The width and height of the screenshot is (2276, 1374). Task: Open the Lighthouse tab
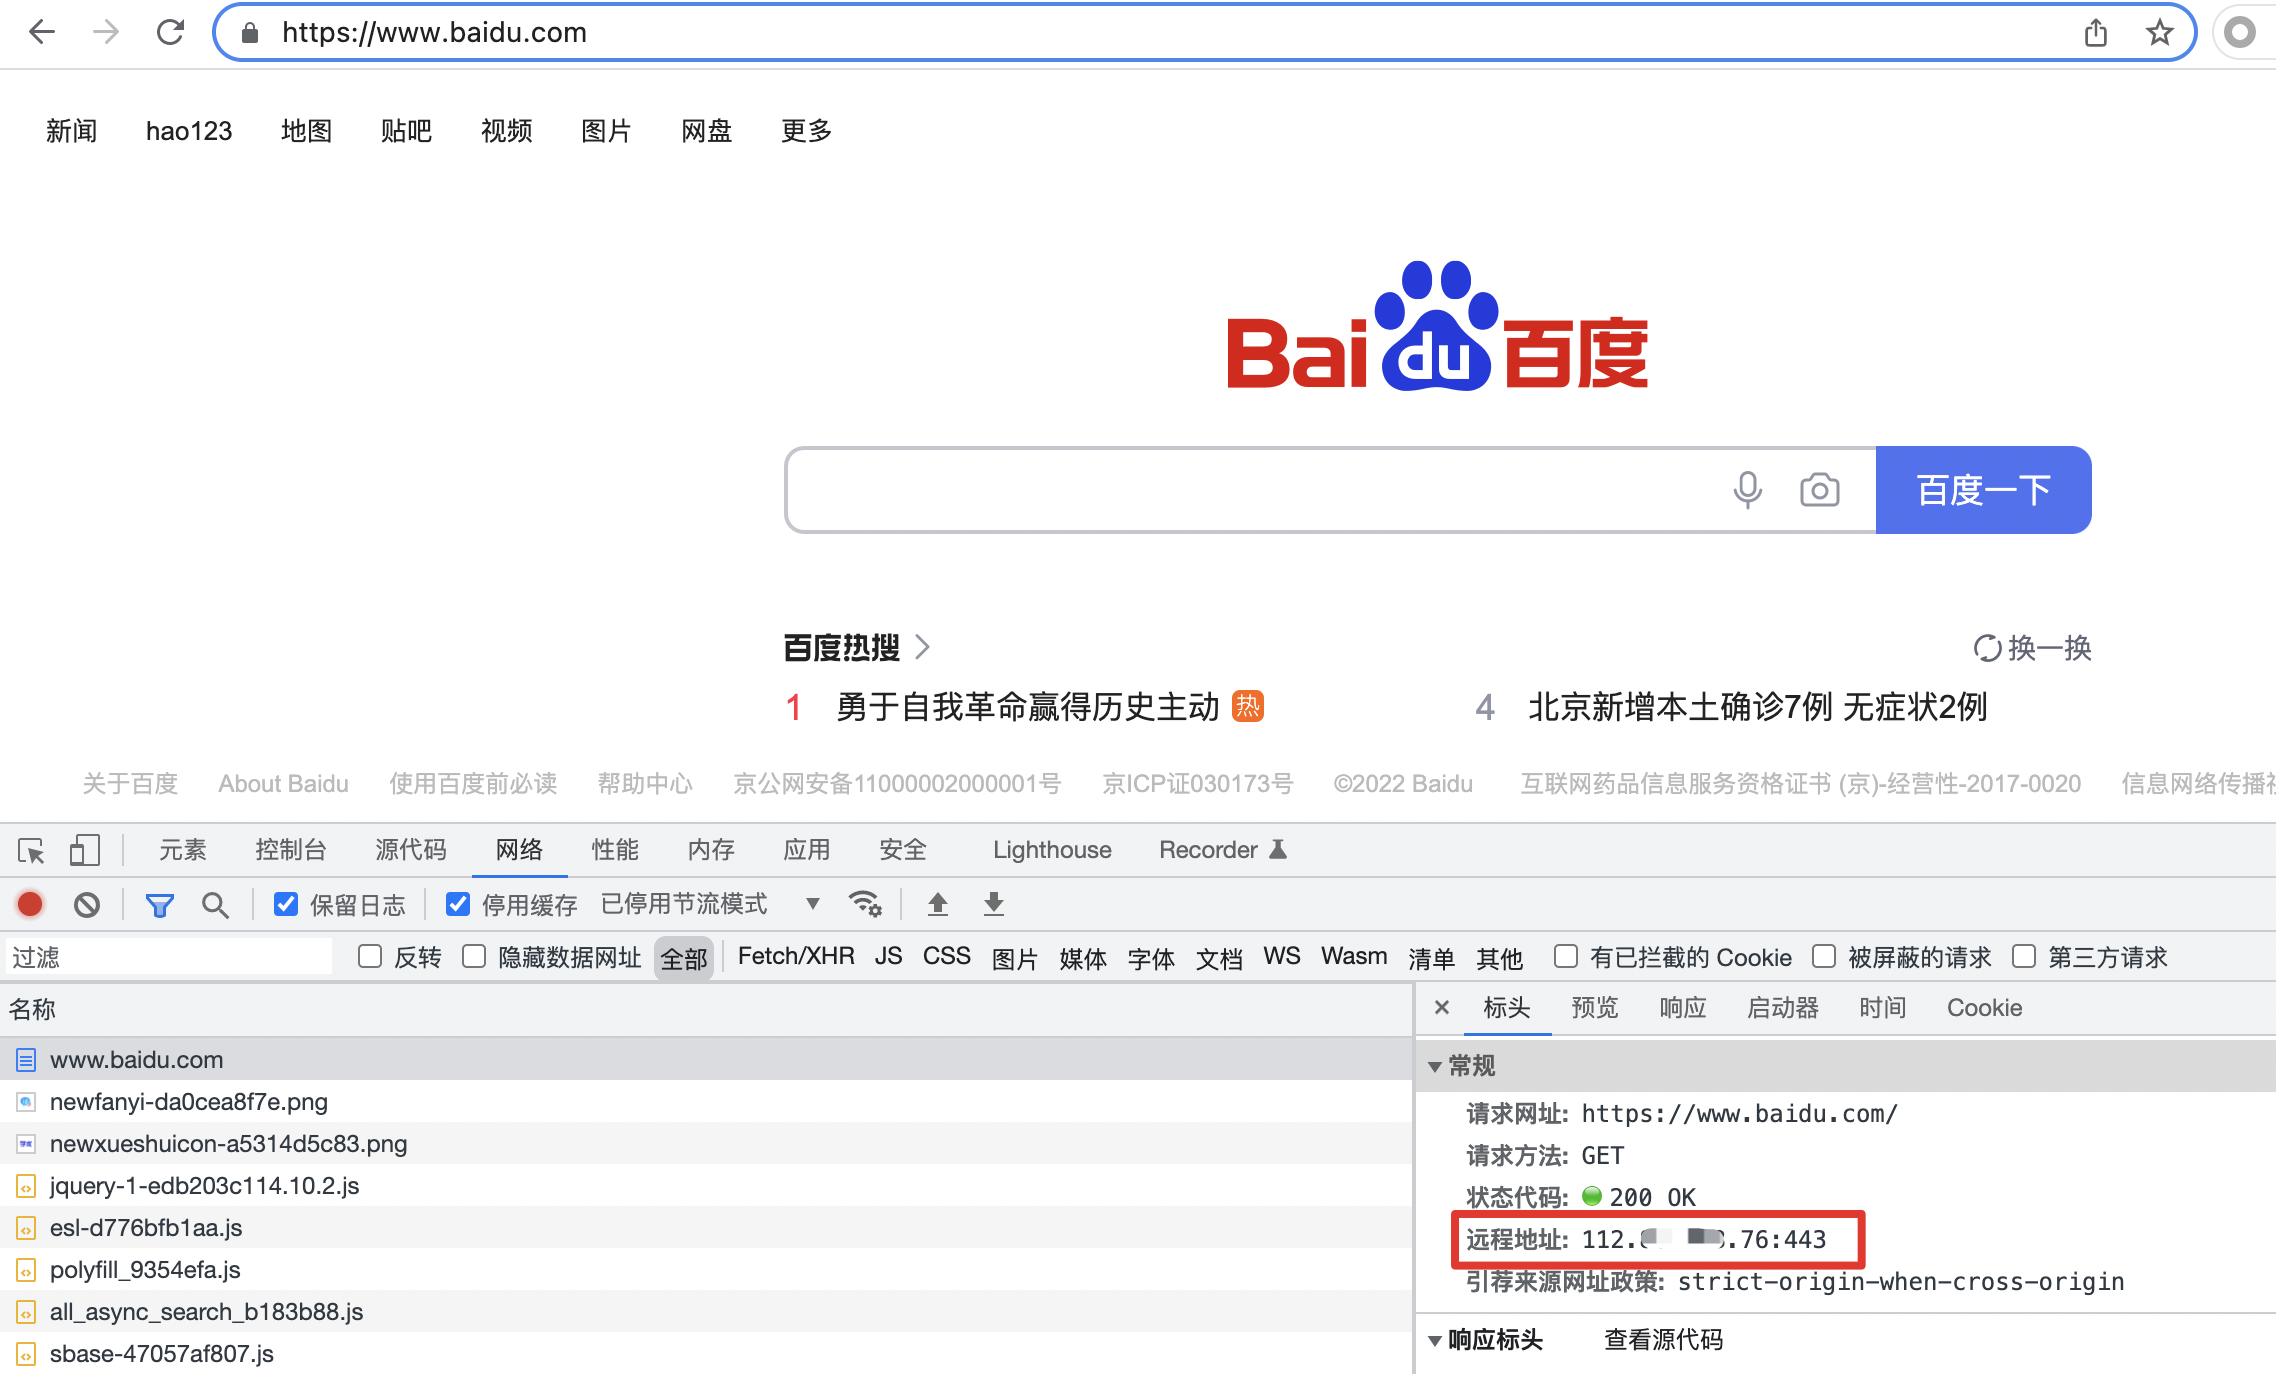[1052, 849]
